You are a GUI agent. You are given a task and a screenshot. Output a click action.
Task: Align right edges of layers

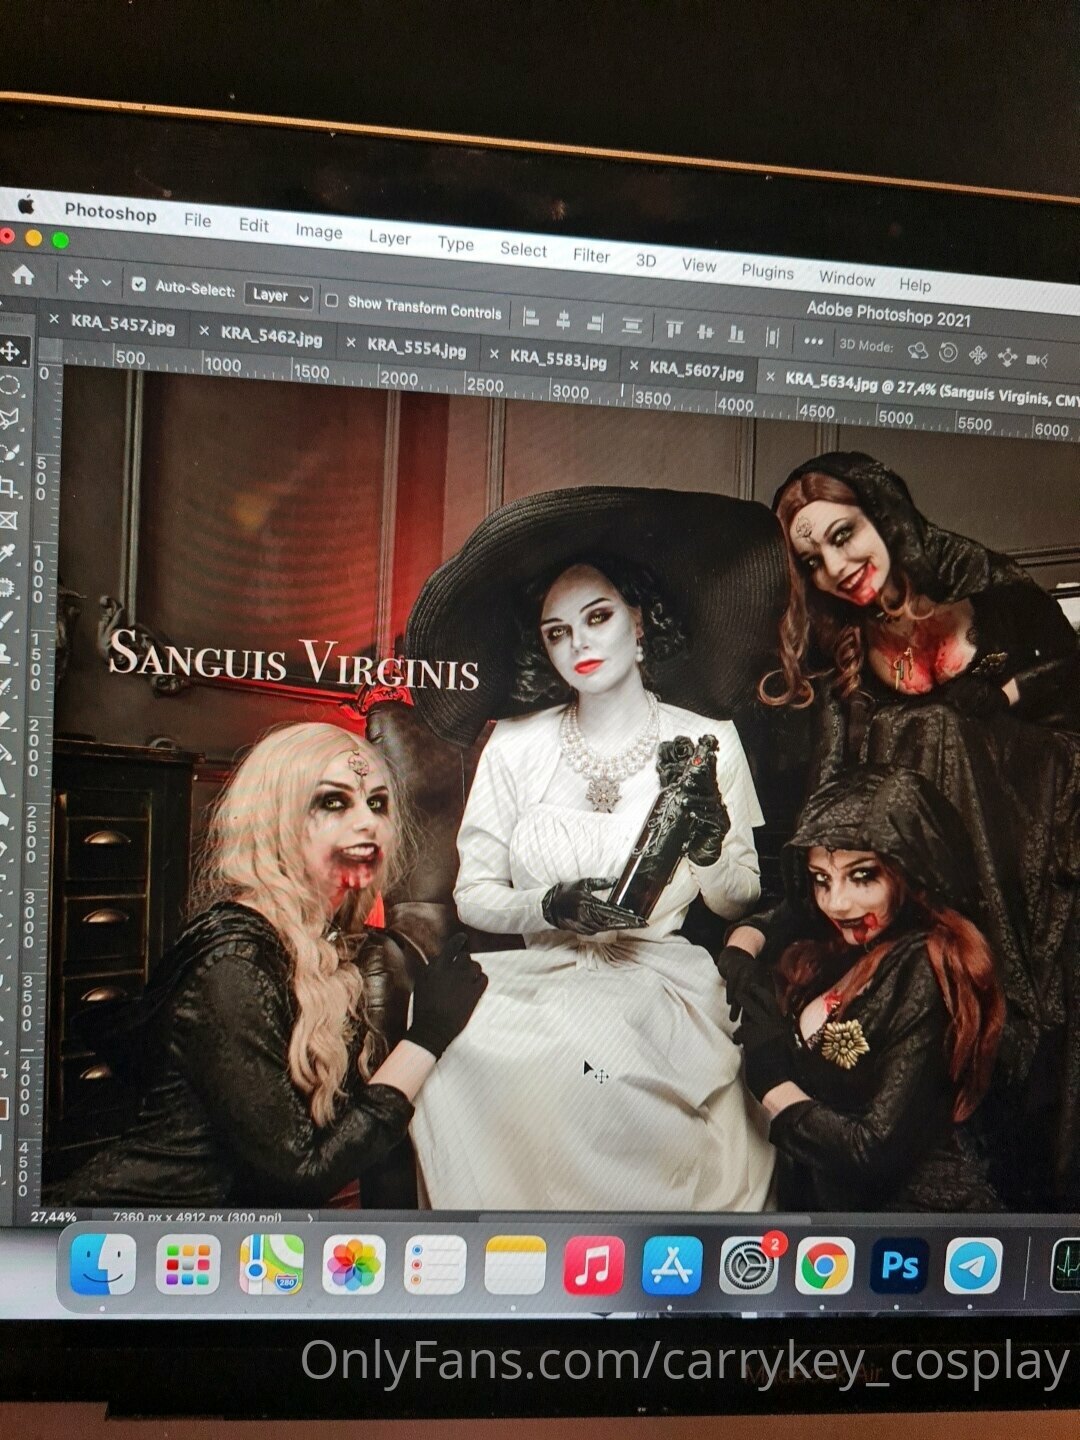tap(596, 323)
